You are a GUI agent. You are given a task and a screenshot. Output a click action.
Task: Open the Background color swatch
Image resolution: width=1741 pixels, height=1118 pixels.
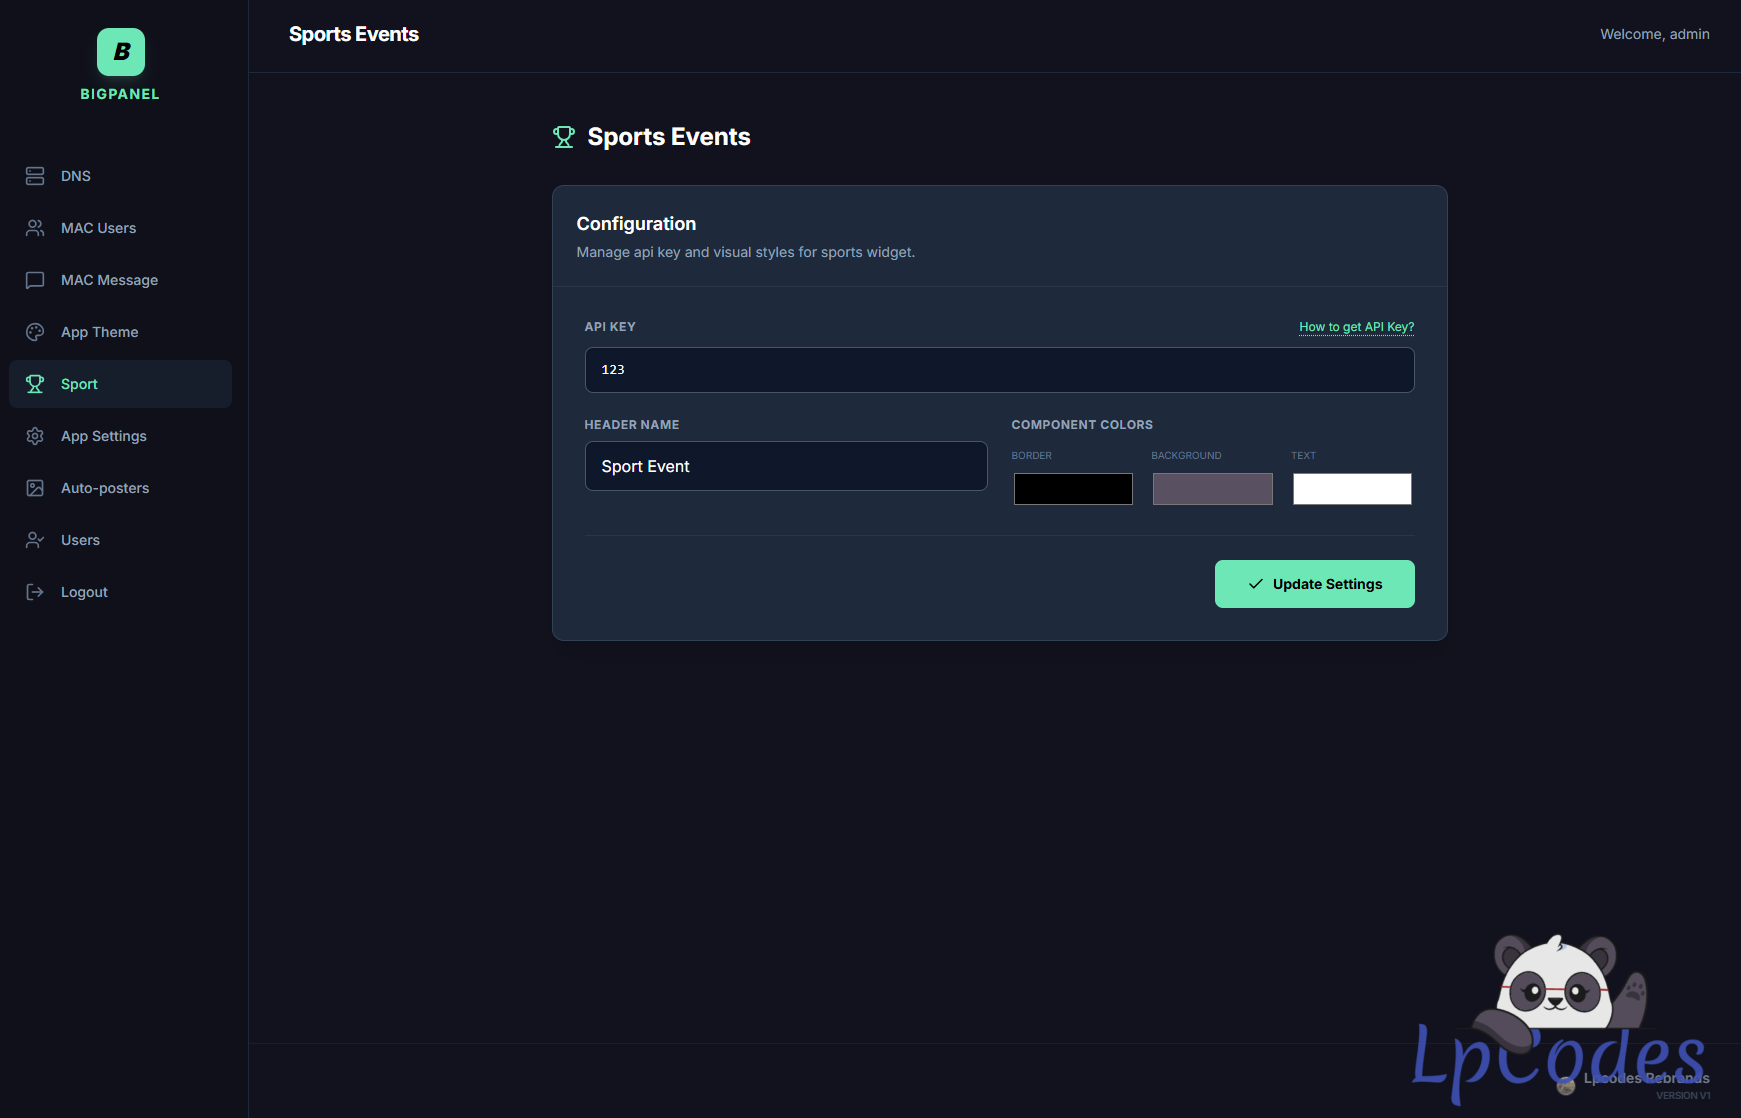click(1212, 489)
